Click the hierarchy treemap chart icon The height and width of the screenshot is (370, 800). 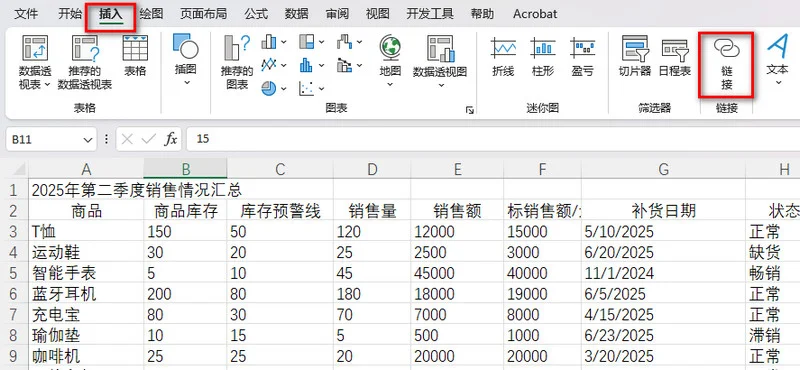307,41
